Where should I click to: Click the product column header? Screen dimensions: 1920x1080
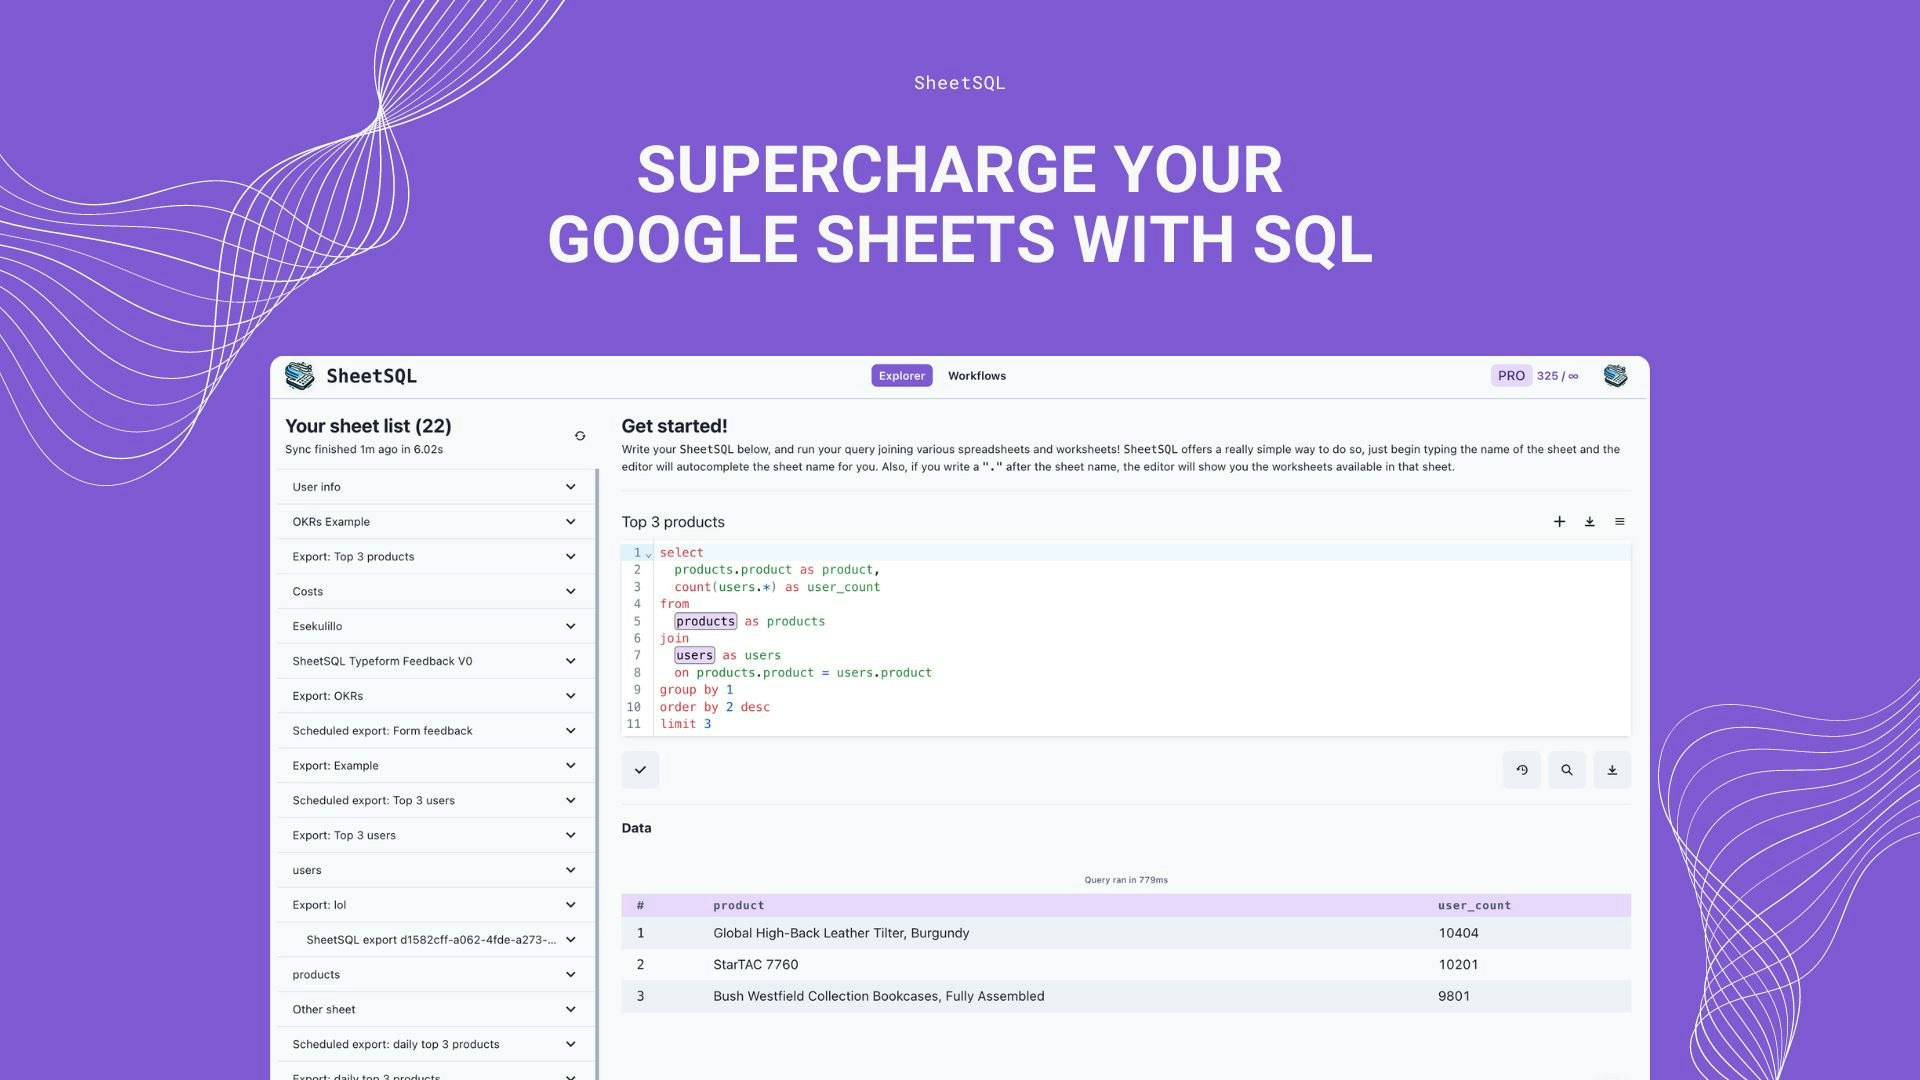[738, 906]
